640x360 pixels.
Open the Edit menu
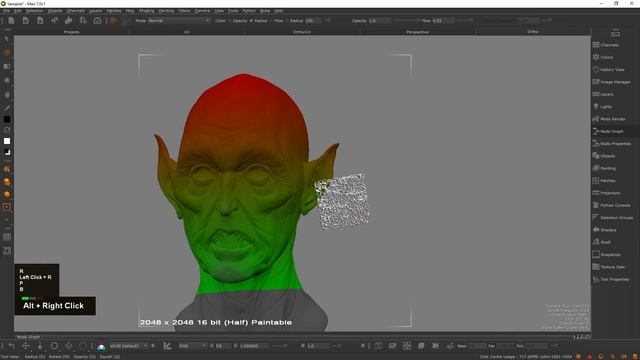[x=18, y=11]
